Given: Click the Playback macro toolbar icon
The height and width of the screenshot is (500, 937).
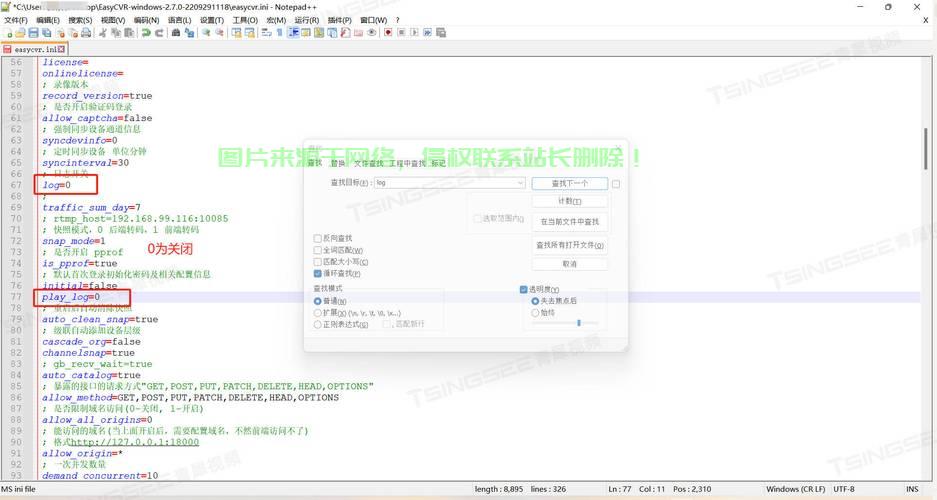Looking at the screenshot, I should tap(415, 33).
